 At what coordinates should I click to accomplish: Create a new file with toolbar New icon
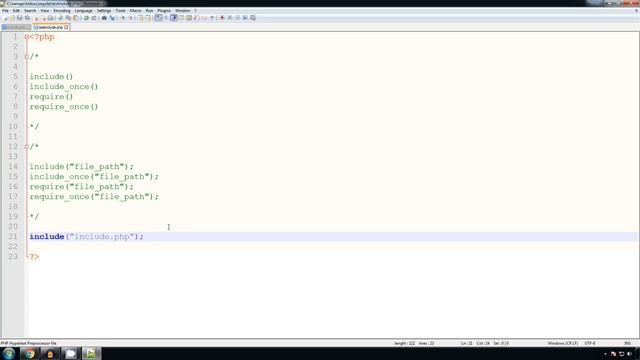pos(5,18)
